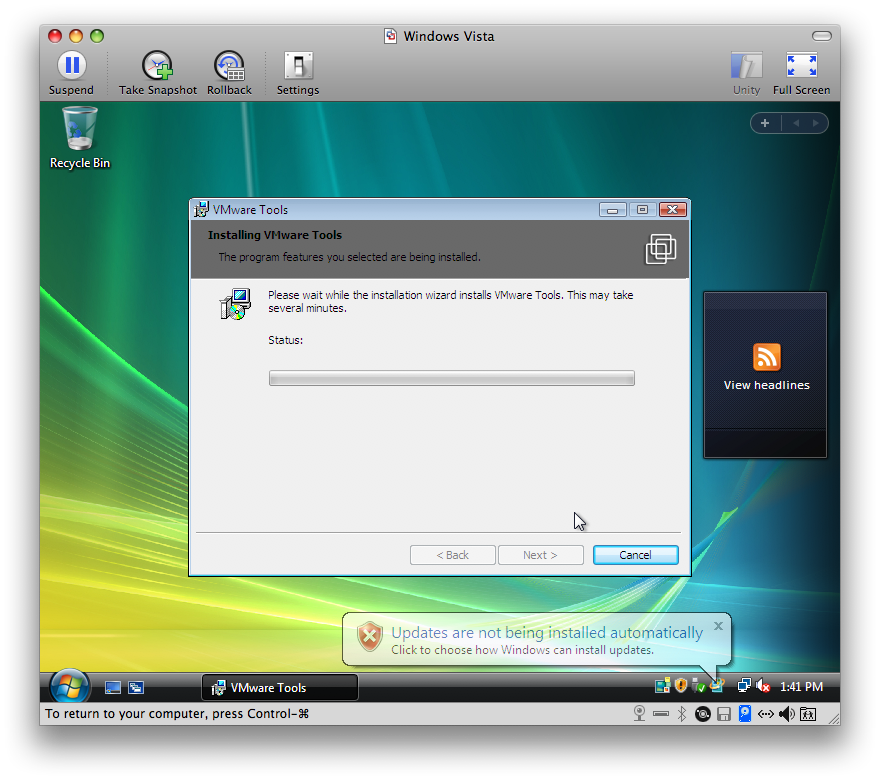
Task: Toggle the Bluetooth device status icon
Action: coord(682,714)
